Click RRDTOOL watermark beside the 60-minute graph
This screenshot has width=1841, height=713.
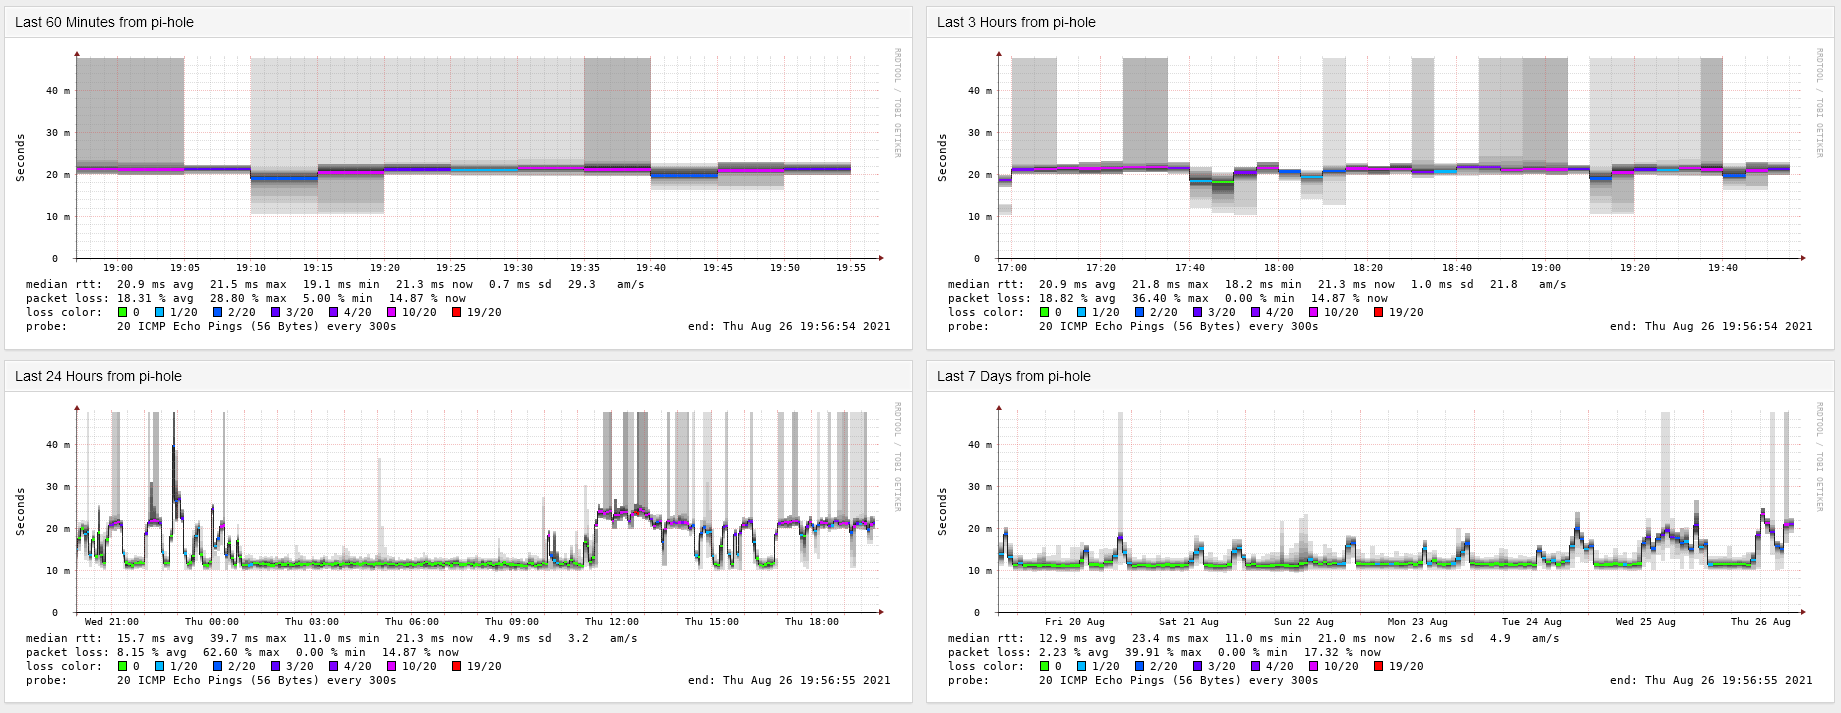tap(897, 102)
